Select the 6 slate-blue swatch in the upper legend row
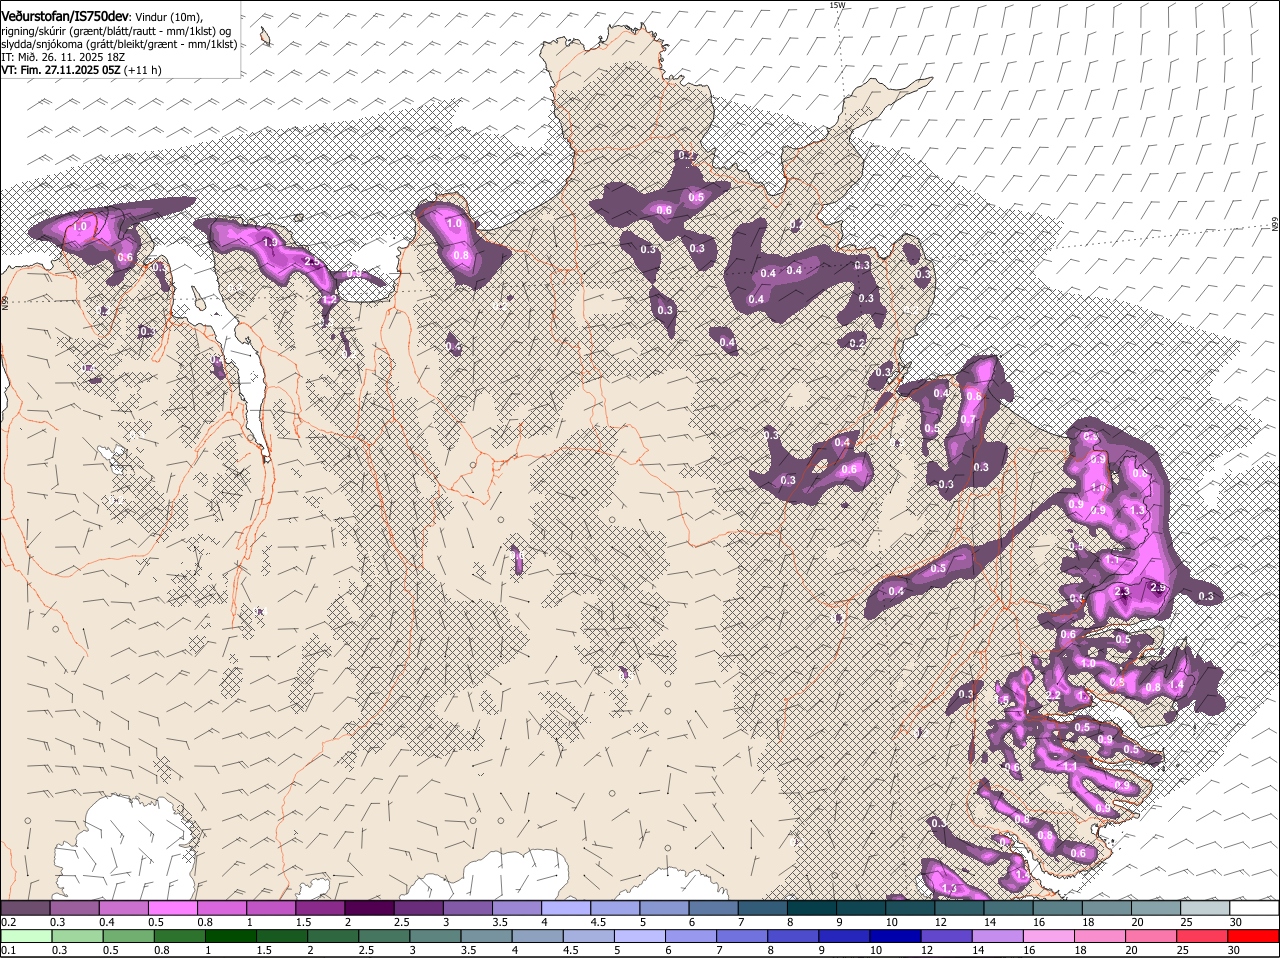Screen dimensions: 1280x958 (x=711, y=908)
